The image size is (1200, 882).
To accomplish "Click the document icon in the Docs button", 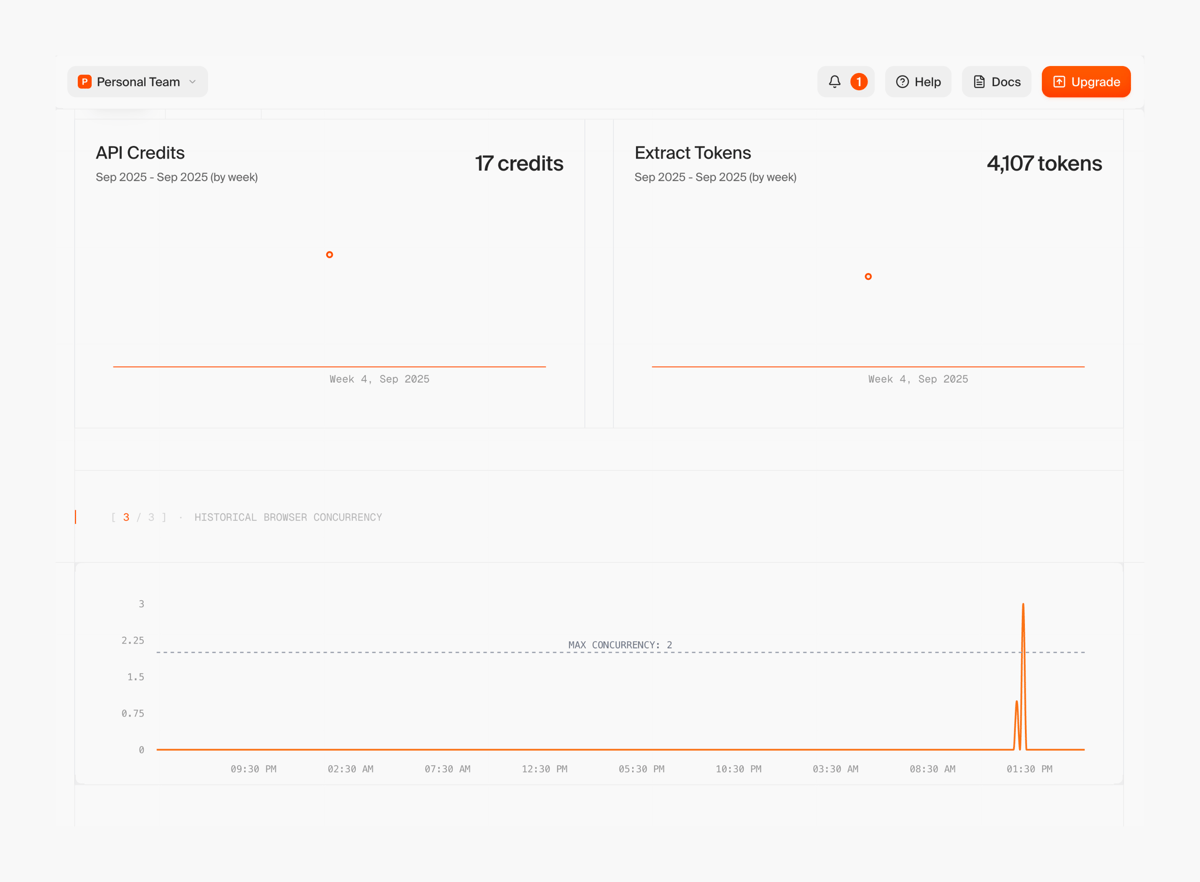I will (x=977, y=81).
